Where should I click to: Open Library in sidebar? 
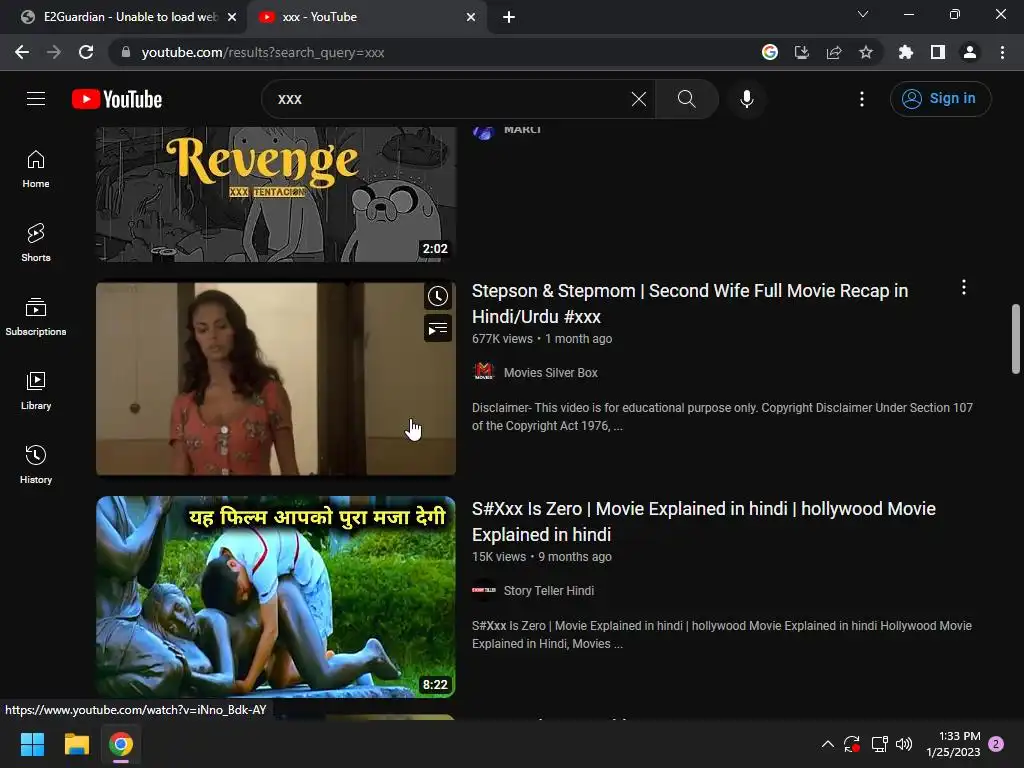pyautogui.click(x=36, y=391)
